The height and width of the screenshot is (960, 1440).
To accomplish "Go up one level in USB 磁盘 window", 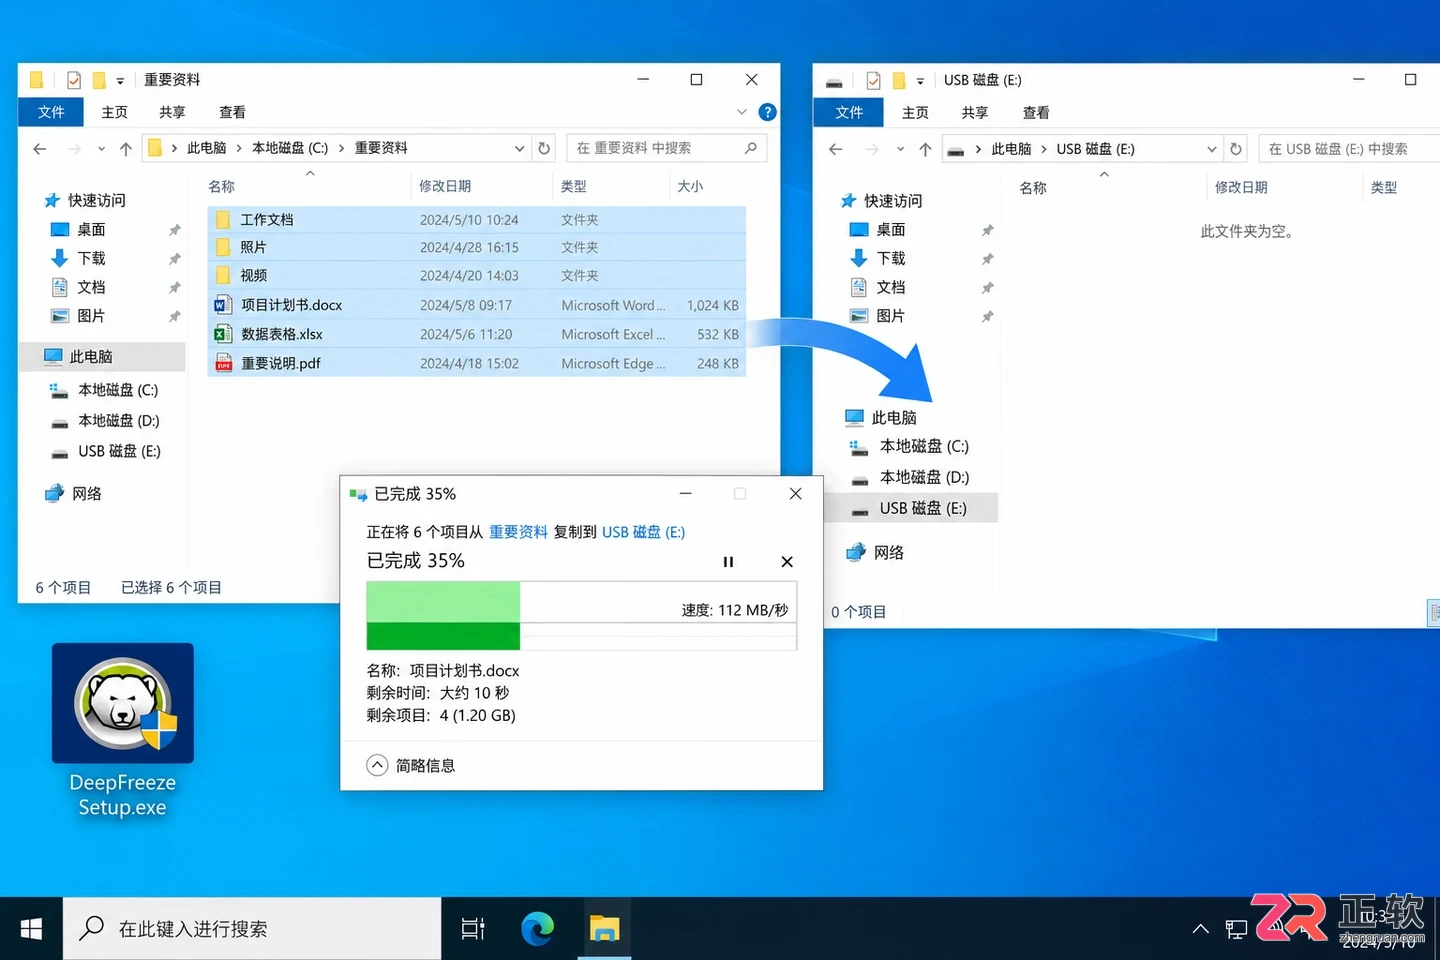I will point(925,149).
